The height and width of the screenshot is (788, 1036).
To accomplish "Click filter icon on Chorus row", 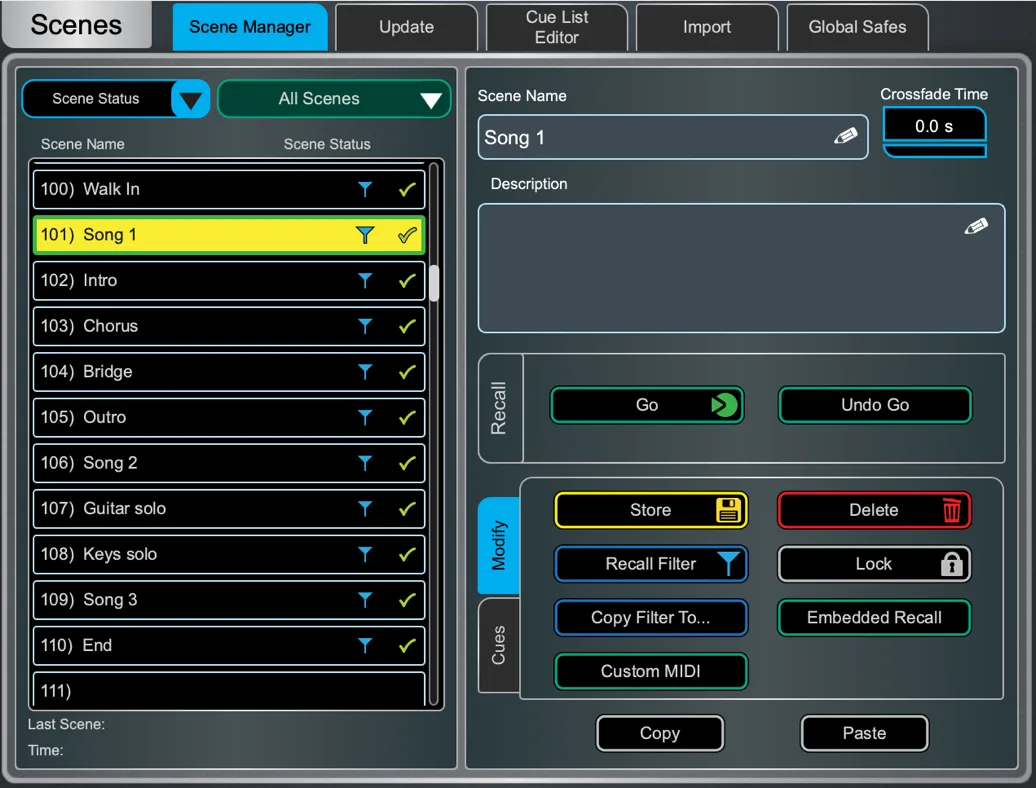I will pos(365,326).
